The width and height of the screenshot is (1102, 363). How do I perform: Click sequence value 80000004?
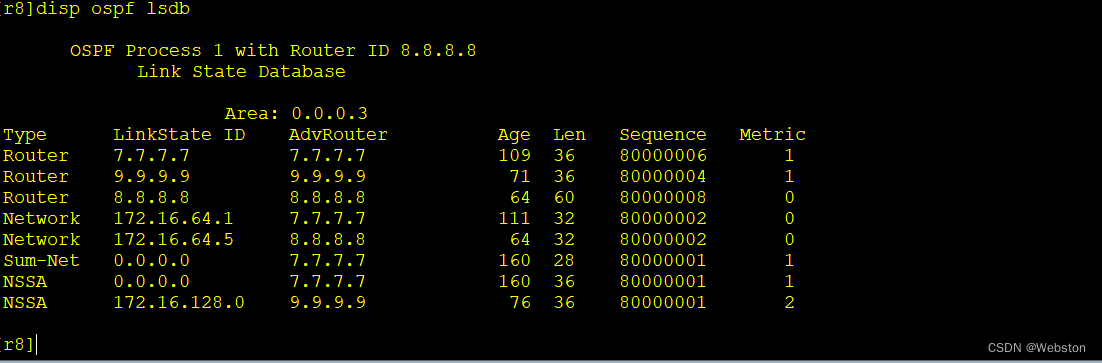click(x=663, y=177)
